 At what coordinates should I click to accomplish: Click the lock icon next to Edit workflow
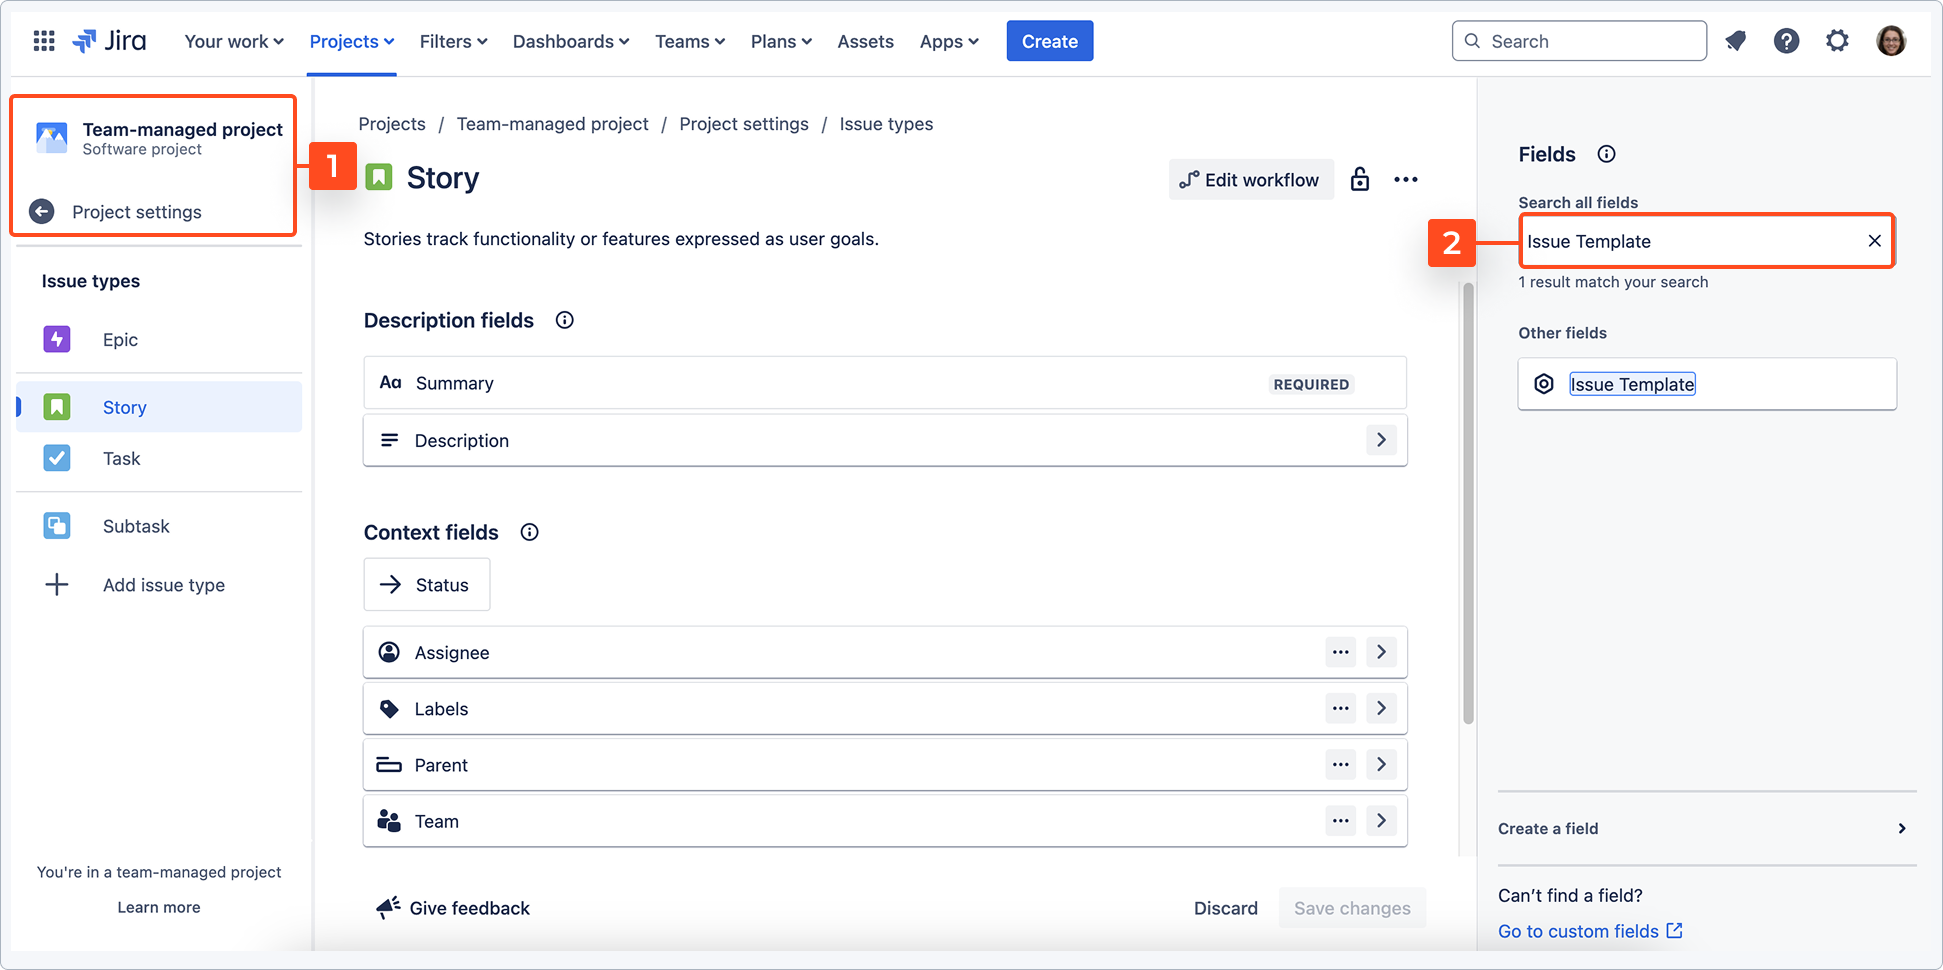click(1360, 179)
